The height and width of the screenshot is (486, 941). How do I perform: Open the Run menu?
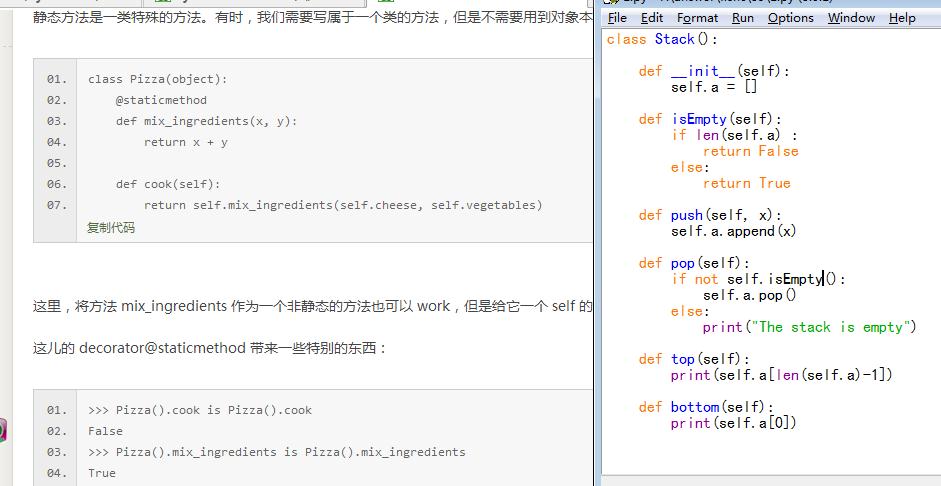pos(743,18)
